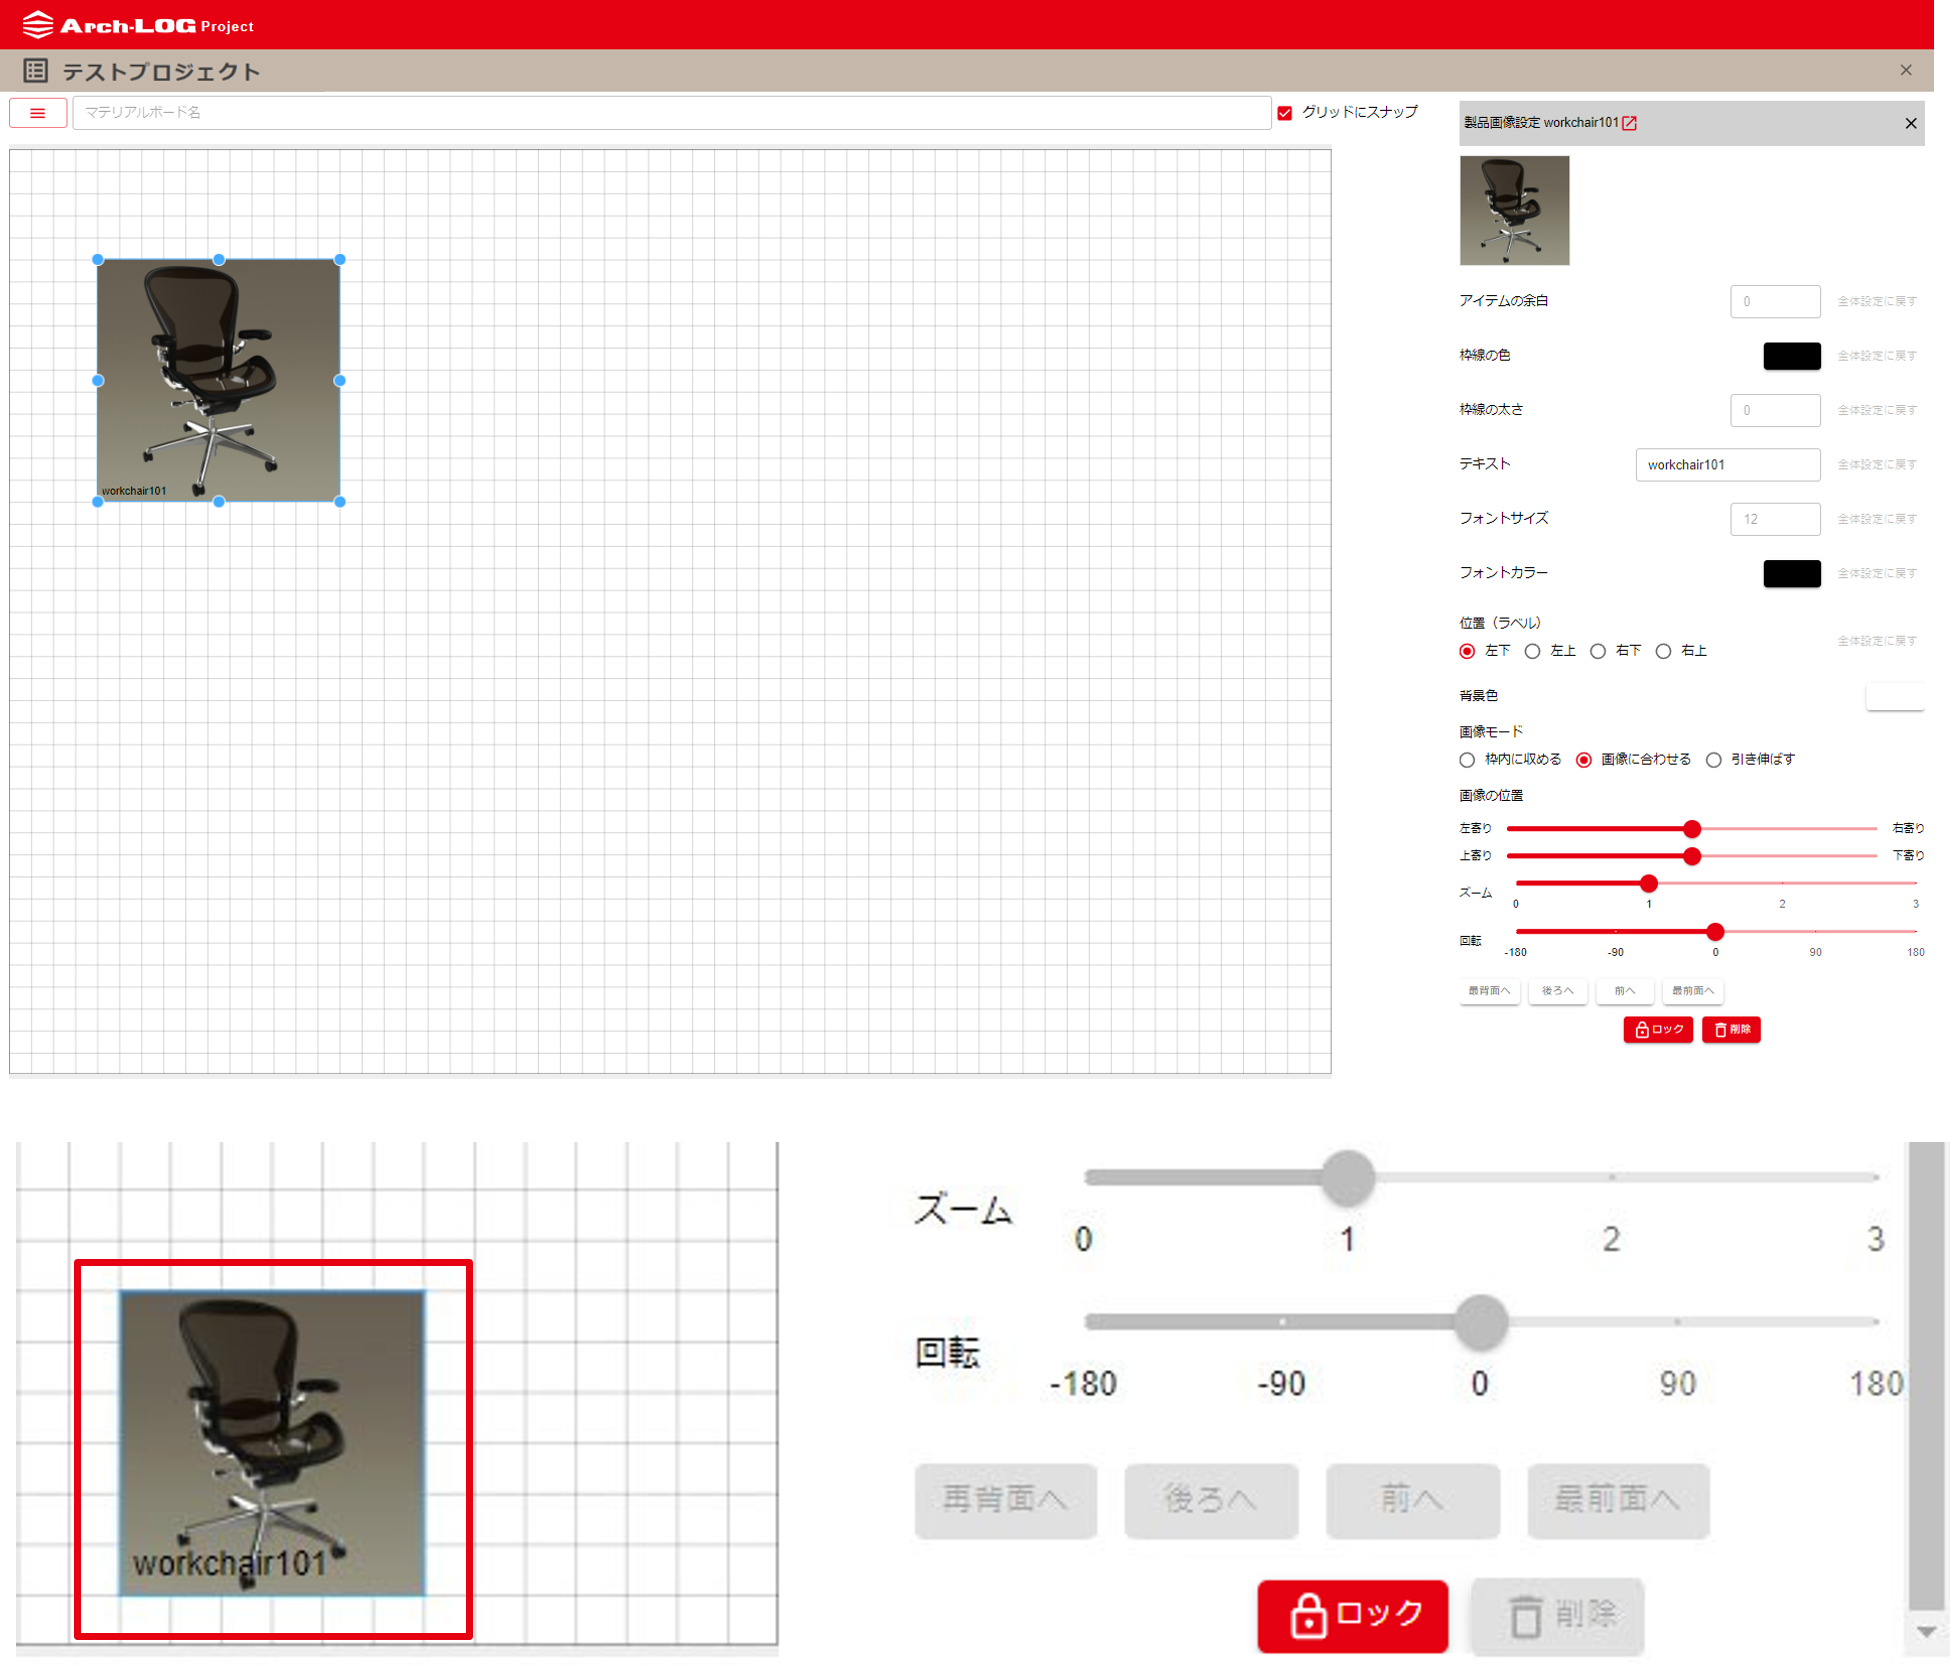
Task: Click the small white 後ろへ button under the red sliders
Action: [1557, 991]
